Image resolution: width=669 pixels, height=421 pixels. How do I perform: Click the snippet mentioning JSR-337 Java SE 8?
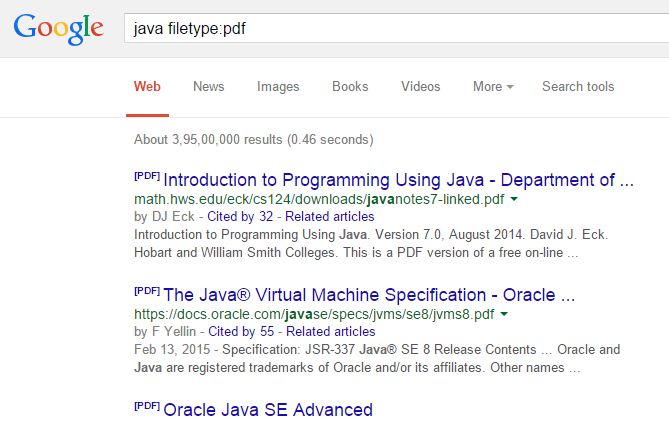click(x=377, y=359)
